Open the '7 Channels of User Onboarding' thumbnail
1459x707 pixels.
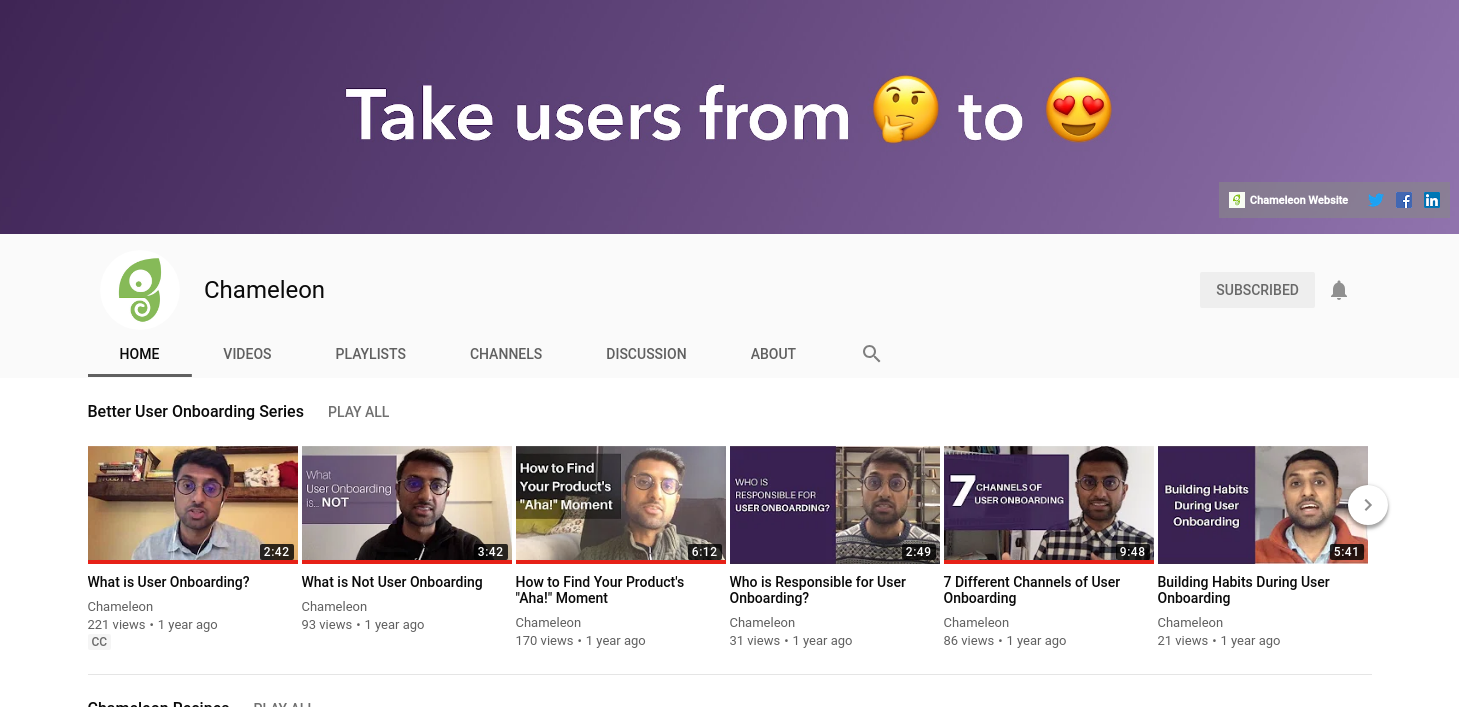[1049, 504]
